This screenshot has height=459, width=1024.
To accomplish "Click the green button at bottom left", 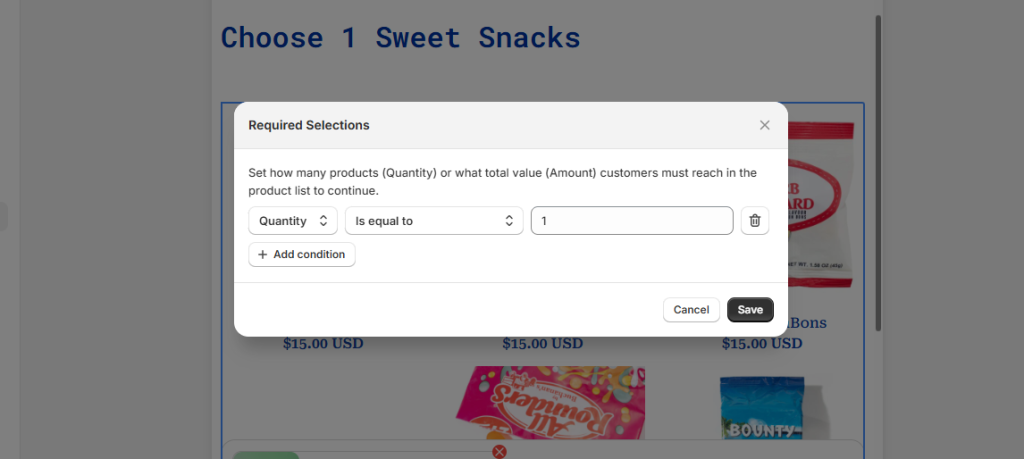I will pyautogui.click(x=266, y=455).
